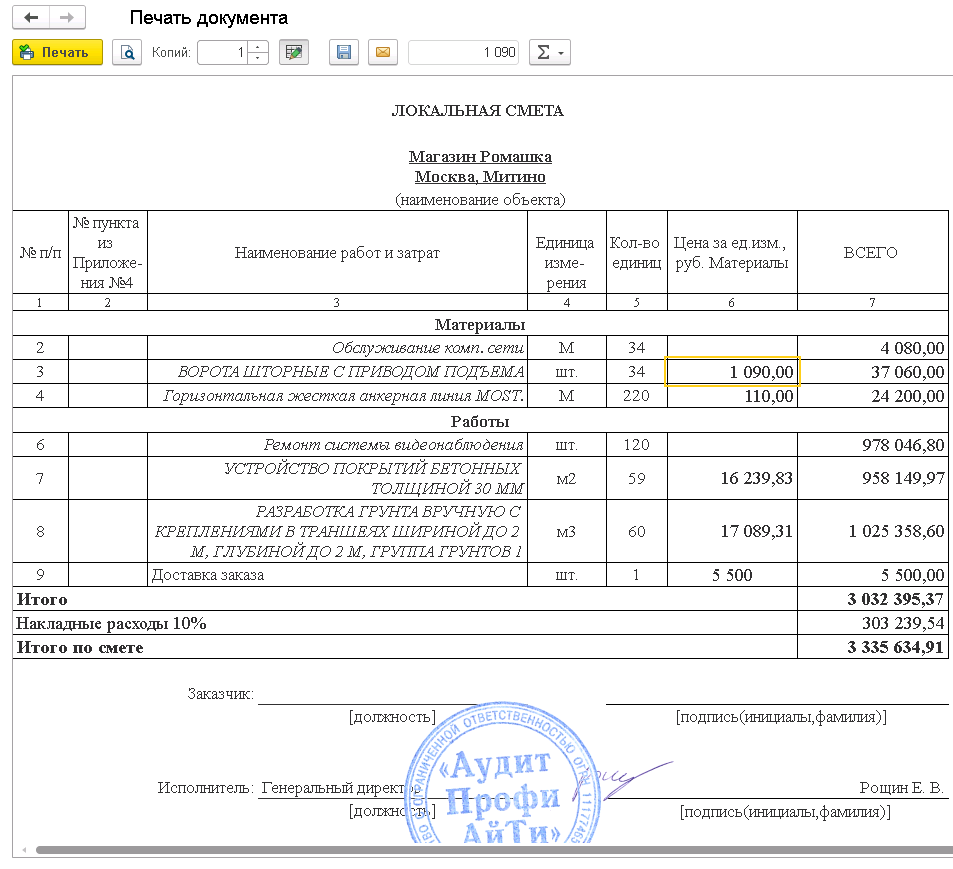Click the 'Заказчик:' label
This screenshot has height=869, width=953.
221,694
